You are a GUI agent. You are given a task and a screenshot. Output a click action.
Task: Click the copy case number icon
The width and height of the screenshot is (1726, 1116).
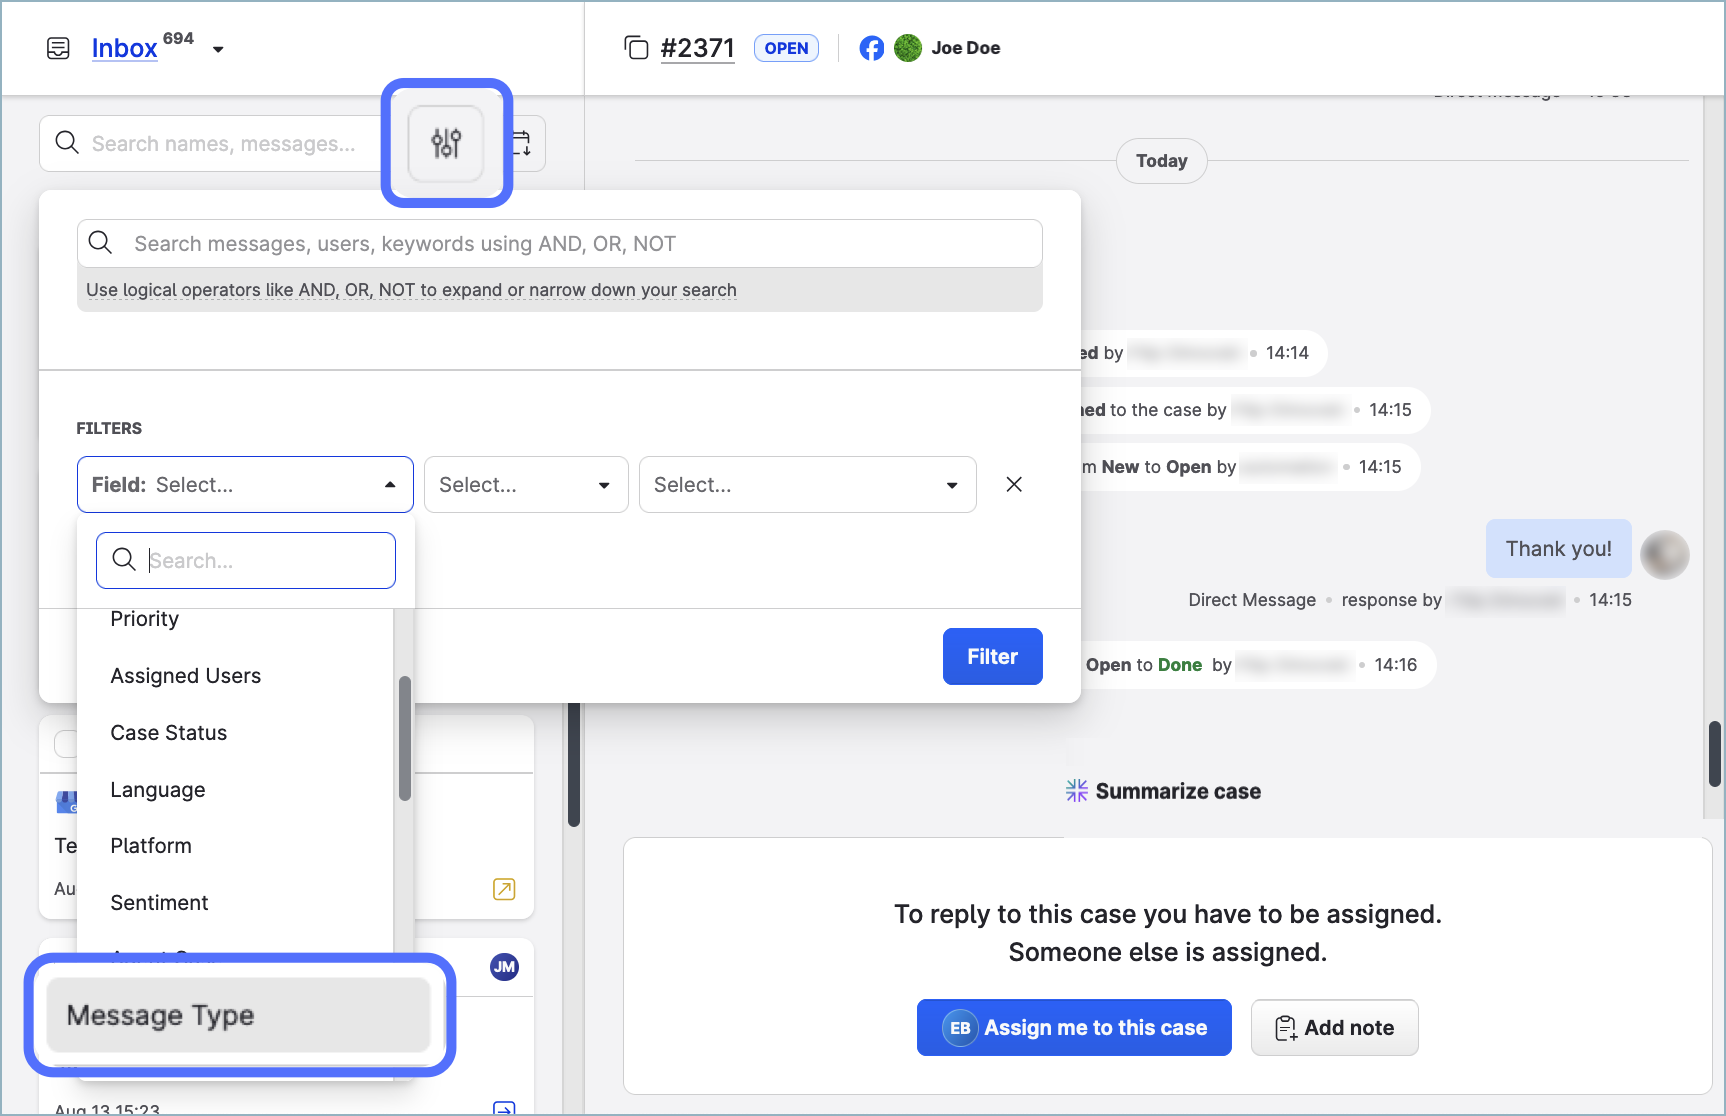point(636,48)
